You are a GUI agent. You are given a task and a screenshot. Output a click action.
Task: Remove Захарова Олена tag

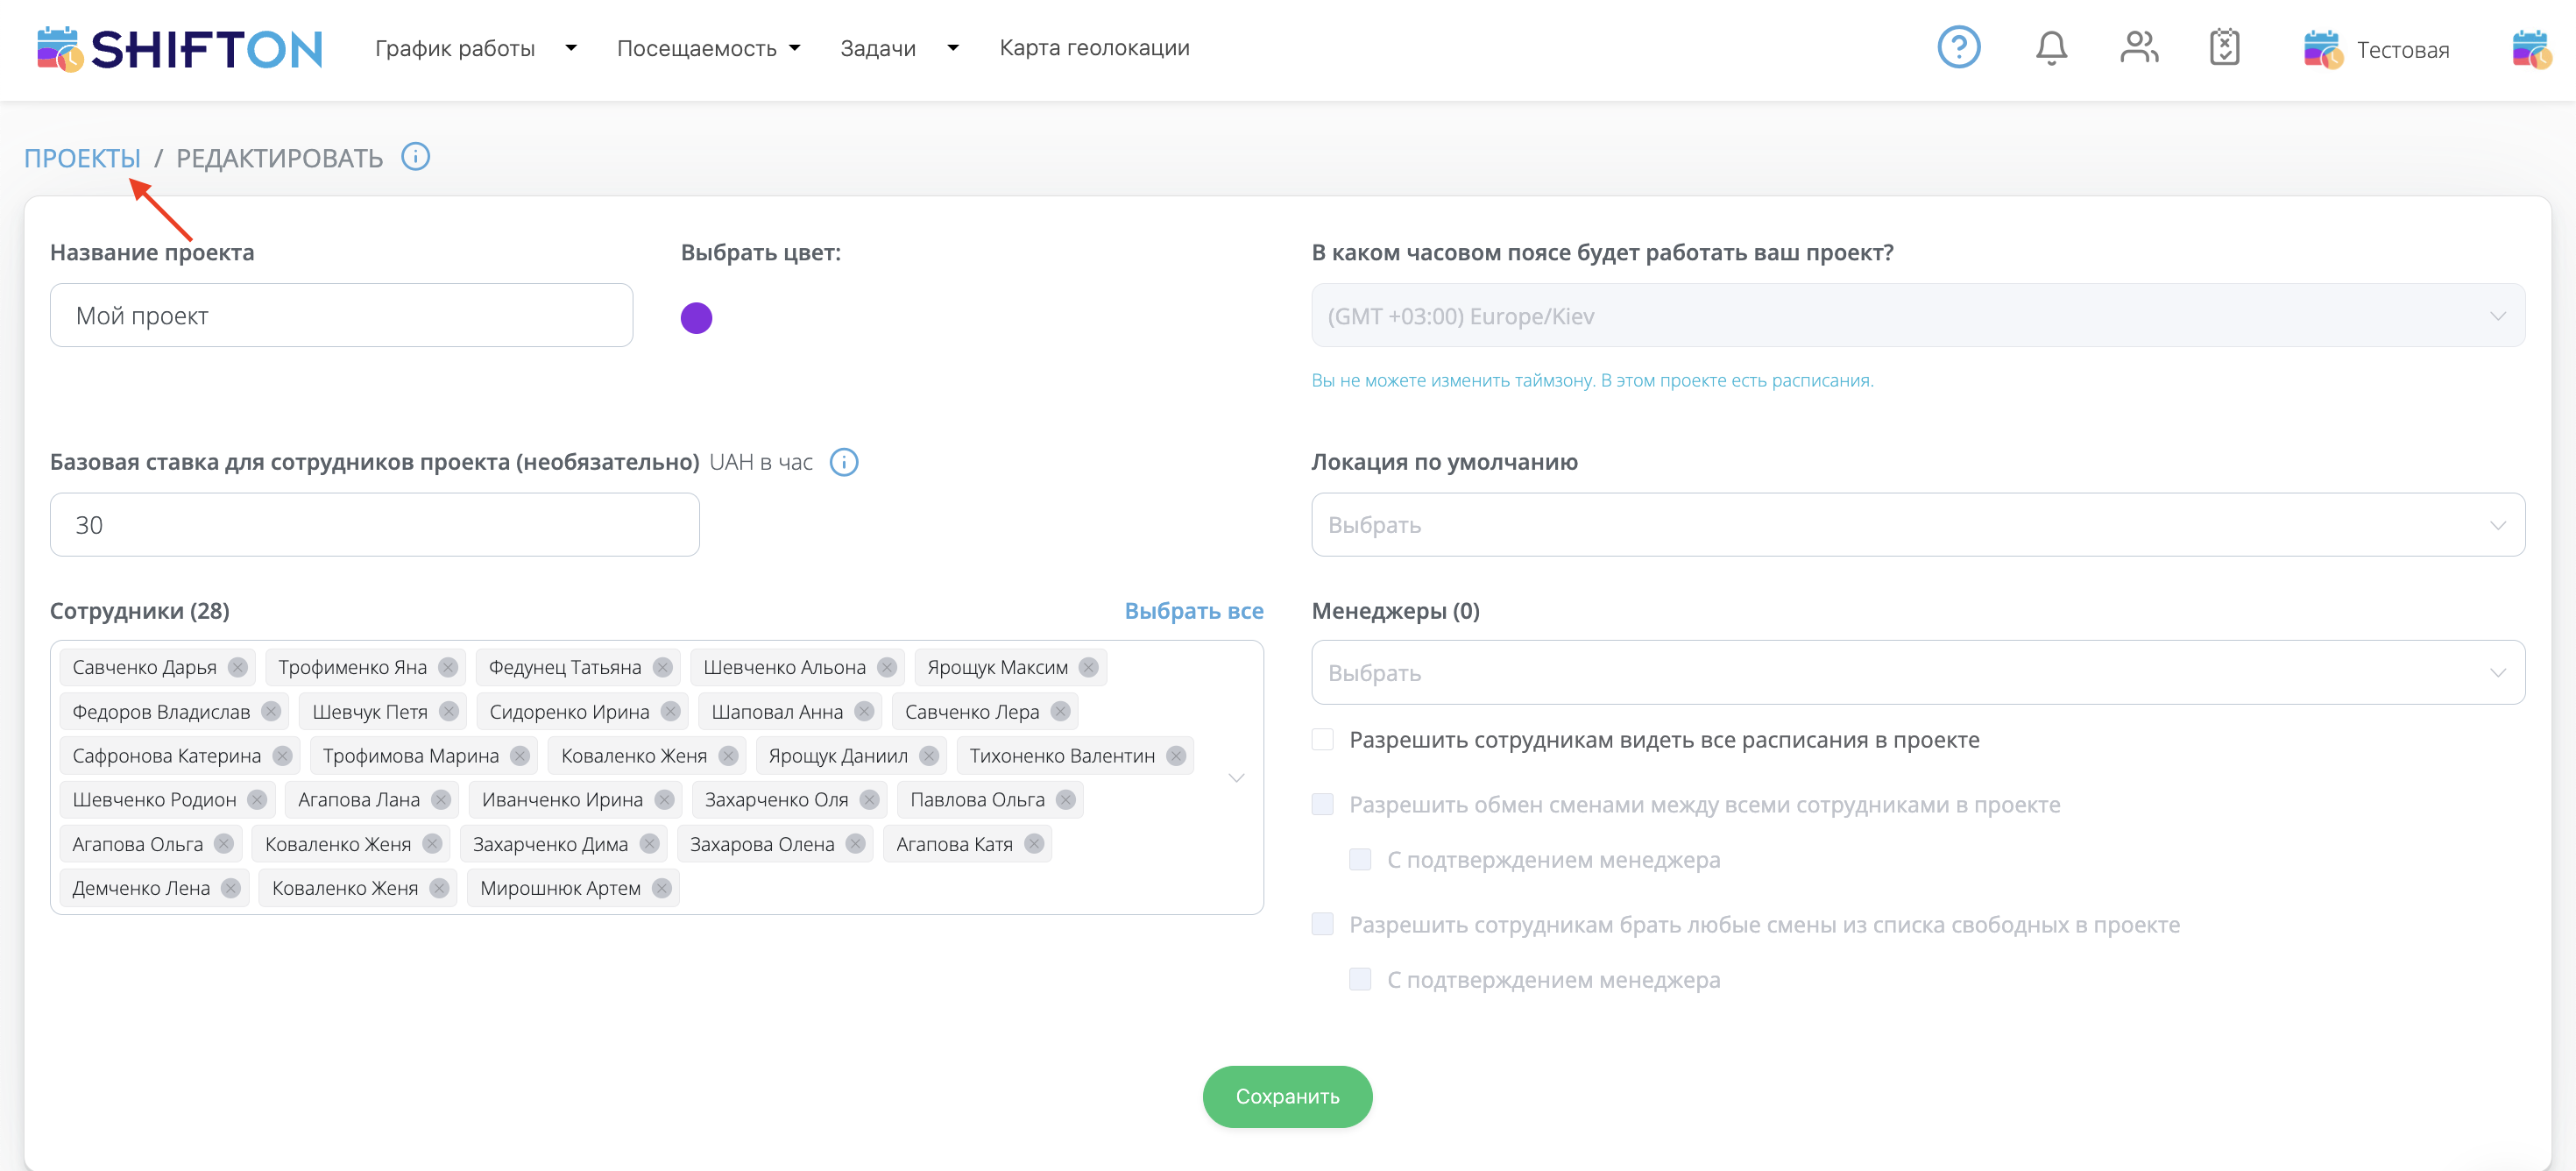(855, 844)
